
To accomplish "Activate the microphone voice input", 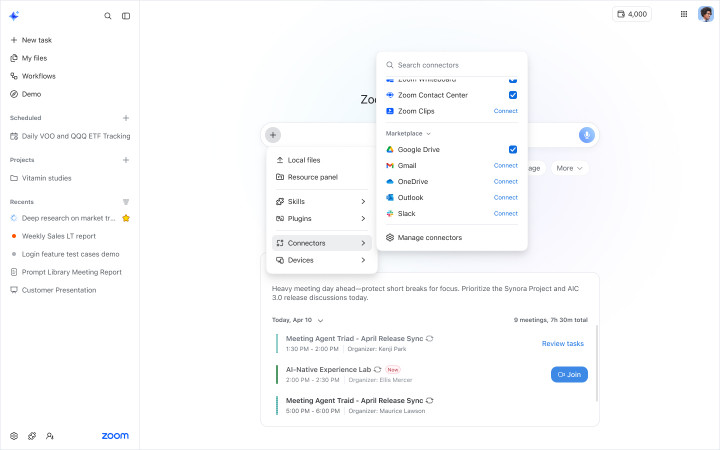I will tap(586, 135).
